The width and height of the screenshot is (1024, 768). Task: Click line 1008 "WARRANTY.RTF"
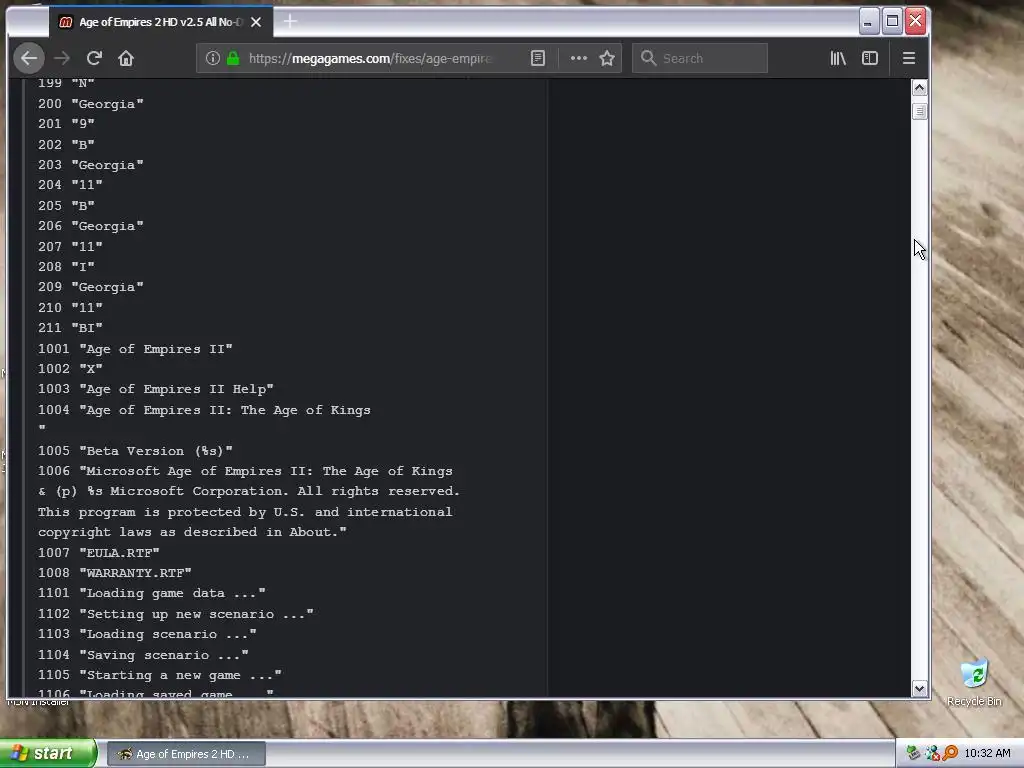click(x=115, y=573)
